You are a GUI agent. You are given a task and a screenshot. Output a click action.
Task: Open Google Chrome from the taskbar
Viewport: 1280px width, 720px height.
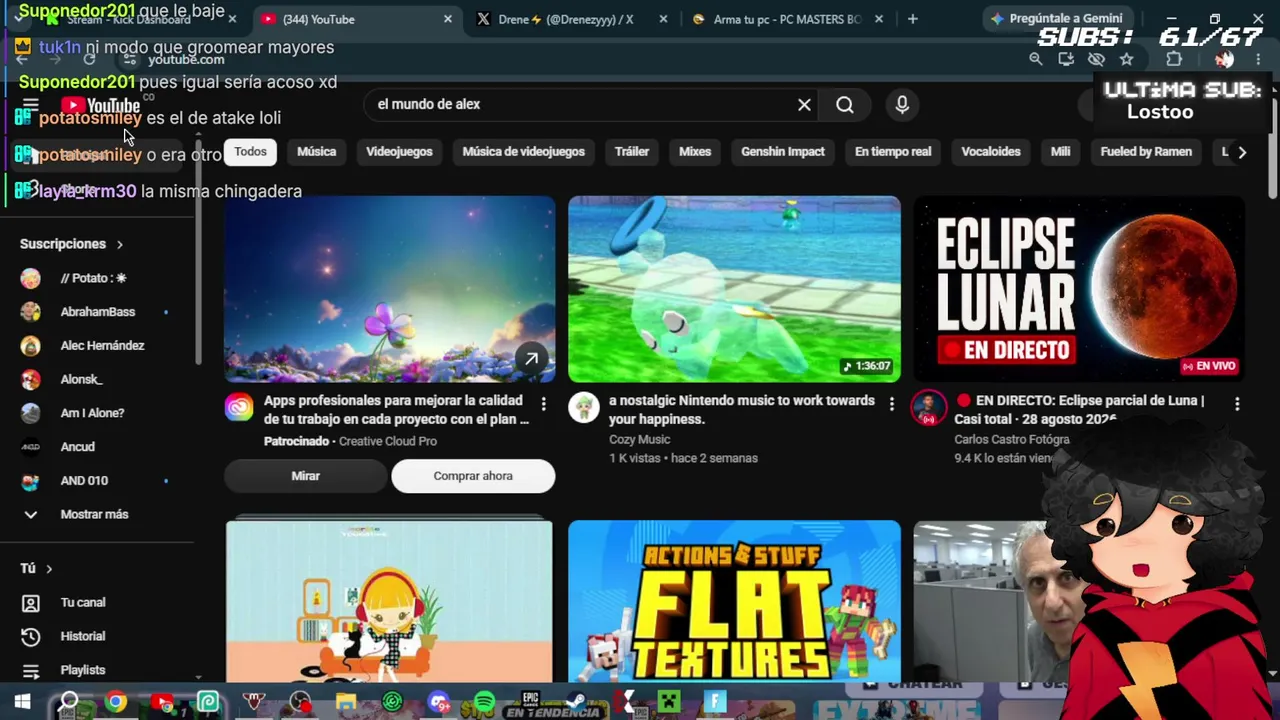pos(116,702)
